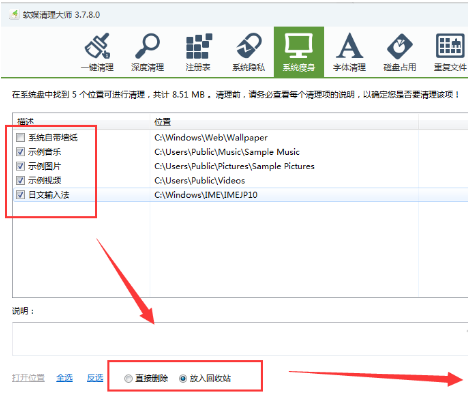
Task: Click the summary text mentioning 8.51 MB
Action: click(236, 95)
